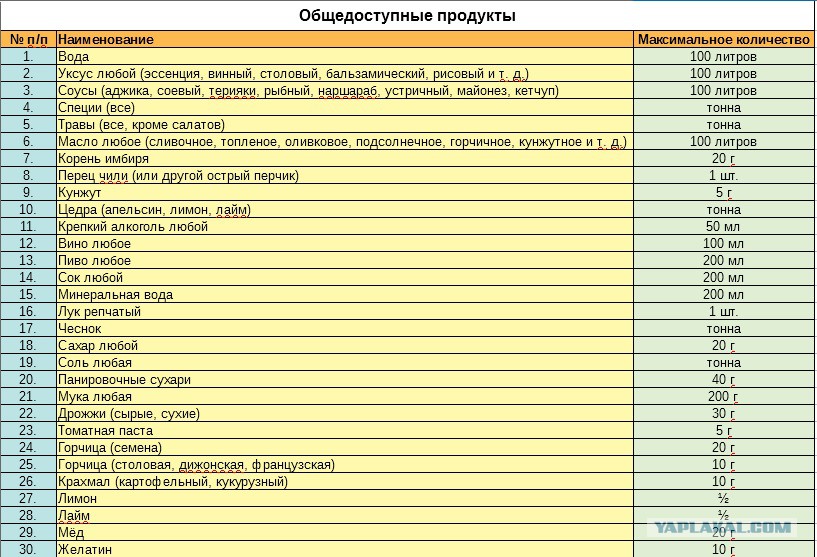Click the cell 'Горчица (столовая, дижонская, французская)'

pyautogui.click(x=345, y=464)
